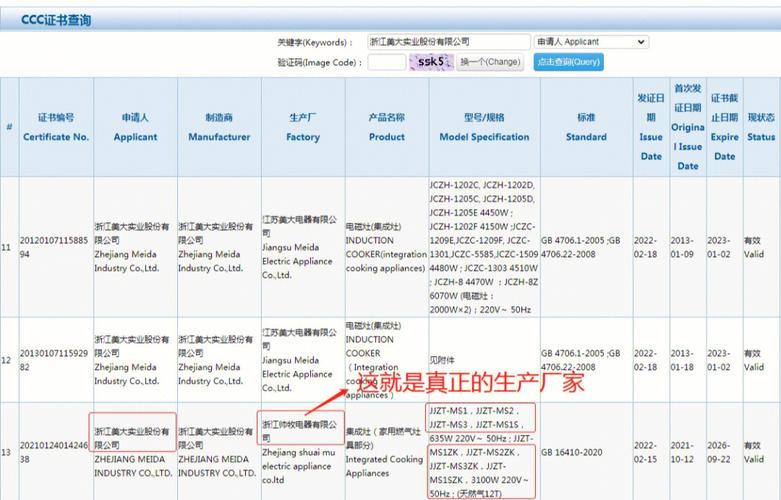Click the Issue Date column header

point(651,127)
